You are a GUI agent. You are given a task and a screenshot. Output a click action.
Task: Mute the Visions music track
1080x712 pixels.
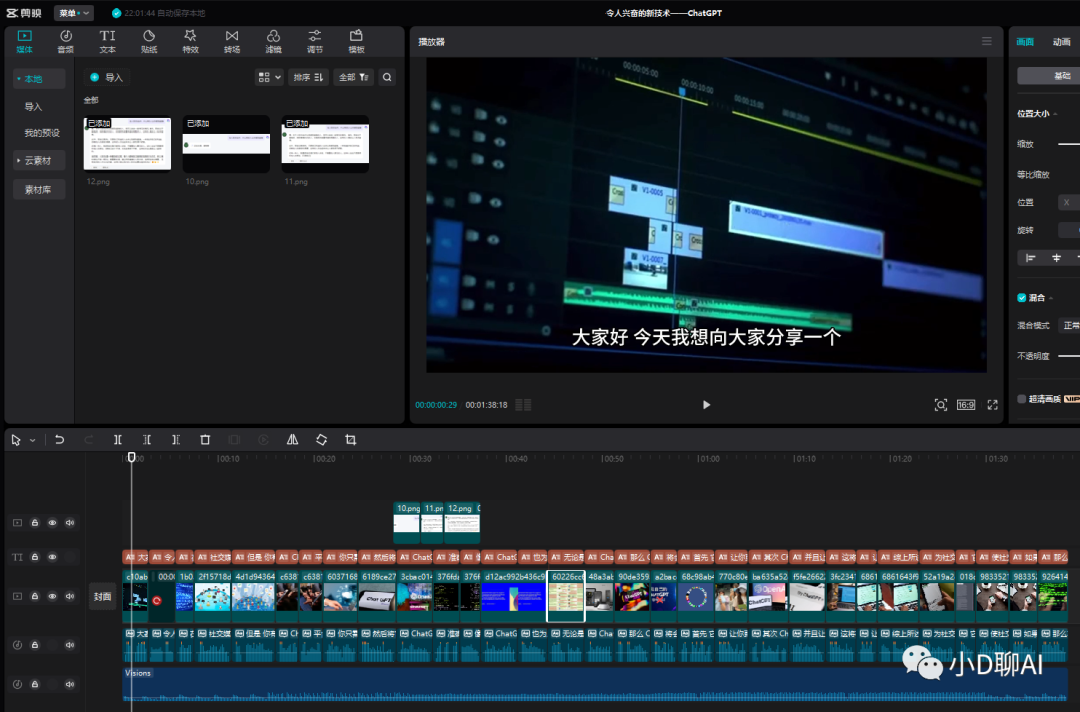pos(70,684)
